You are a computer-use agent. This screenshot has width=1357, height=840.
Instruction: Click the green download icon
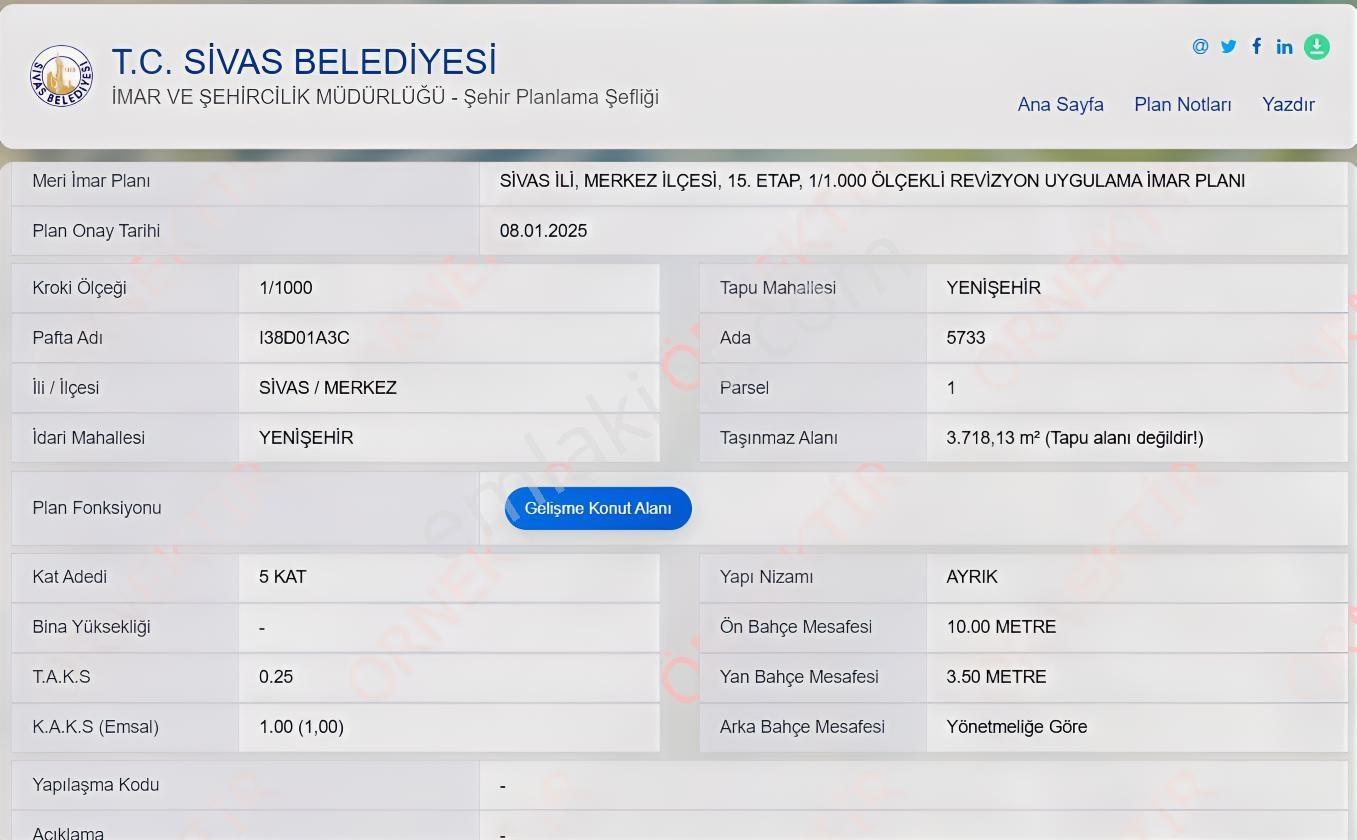pos(1317,47)
